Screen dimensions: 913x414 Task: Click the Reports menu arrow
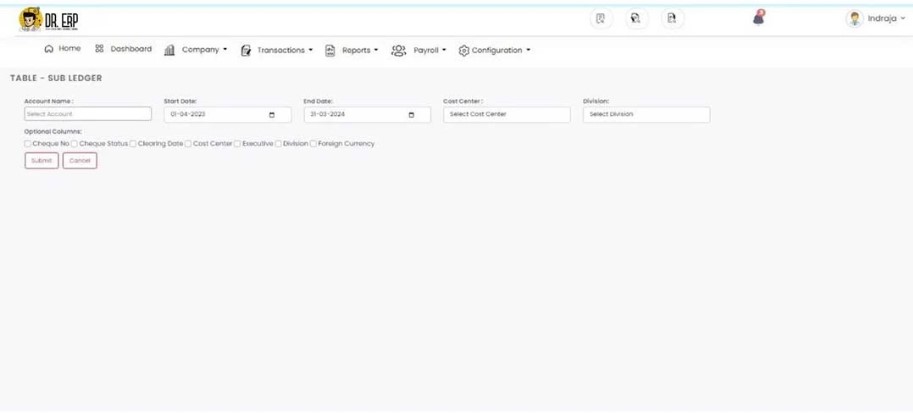pos(376,50)
